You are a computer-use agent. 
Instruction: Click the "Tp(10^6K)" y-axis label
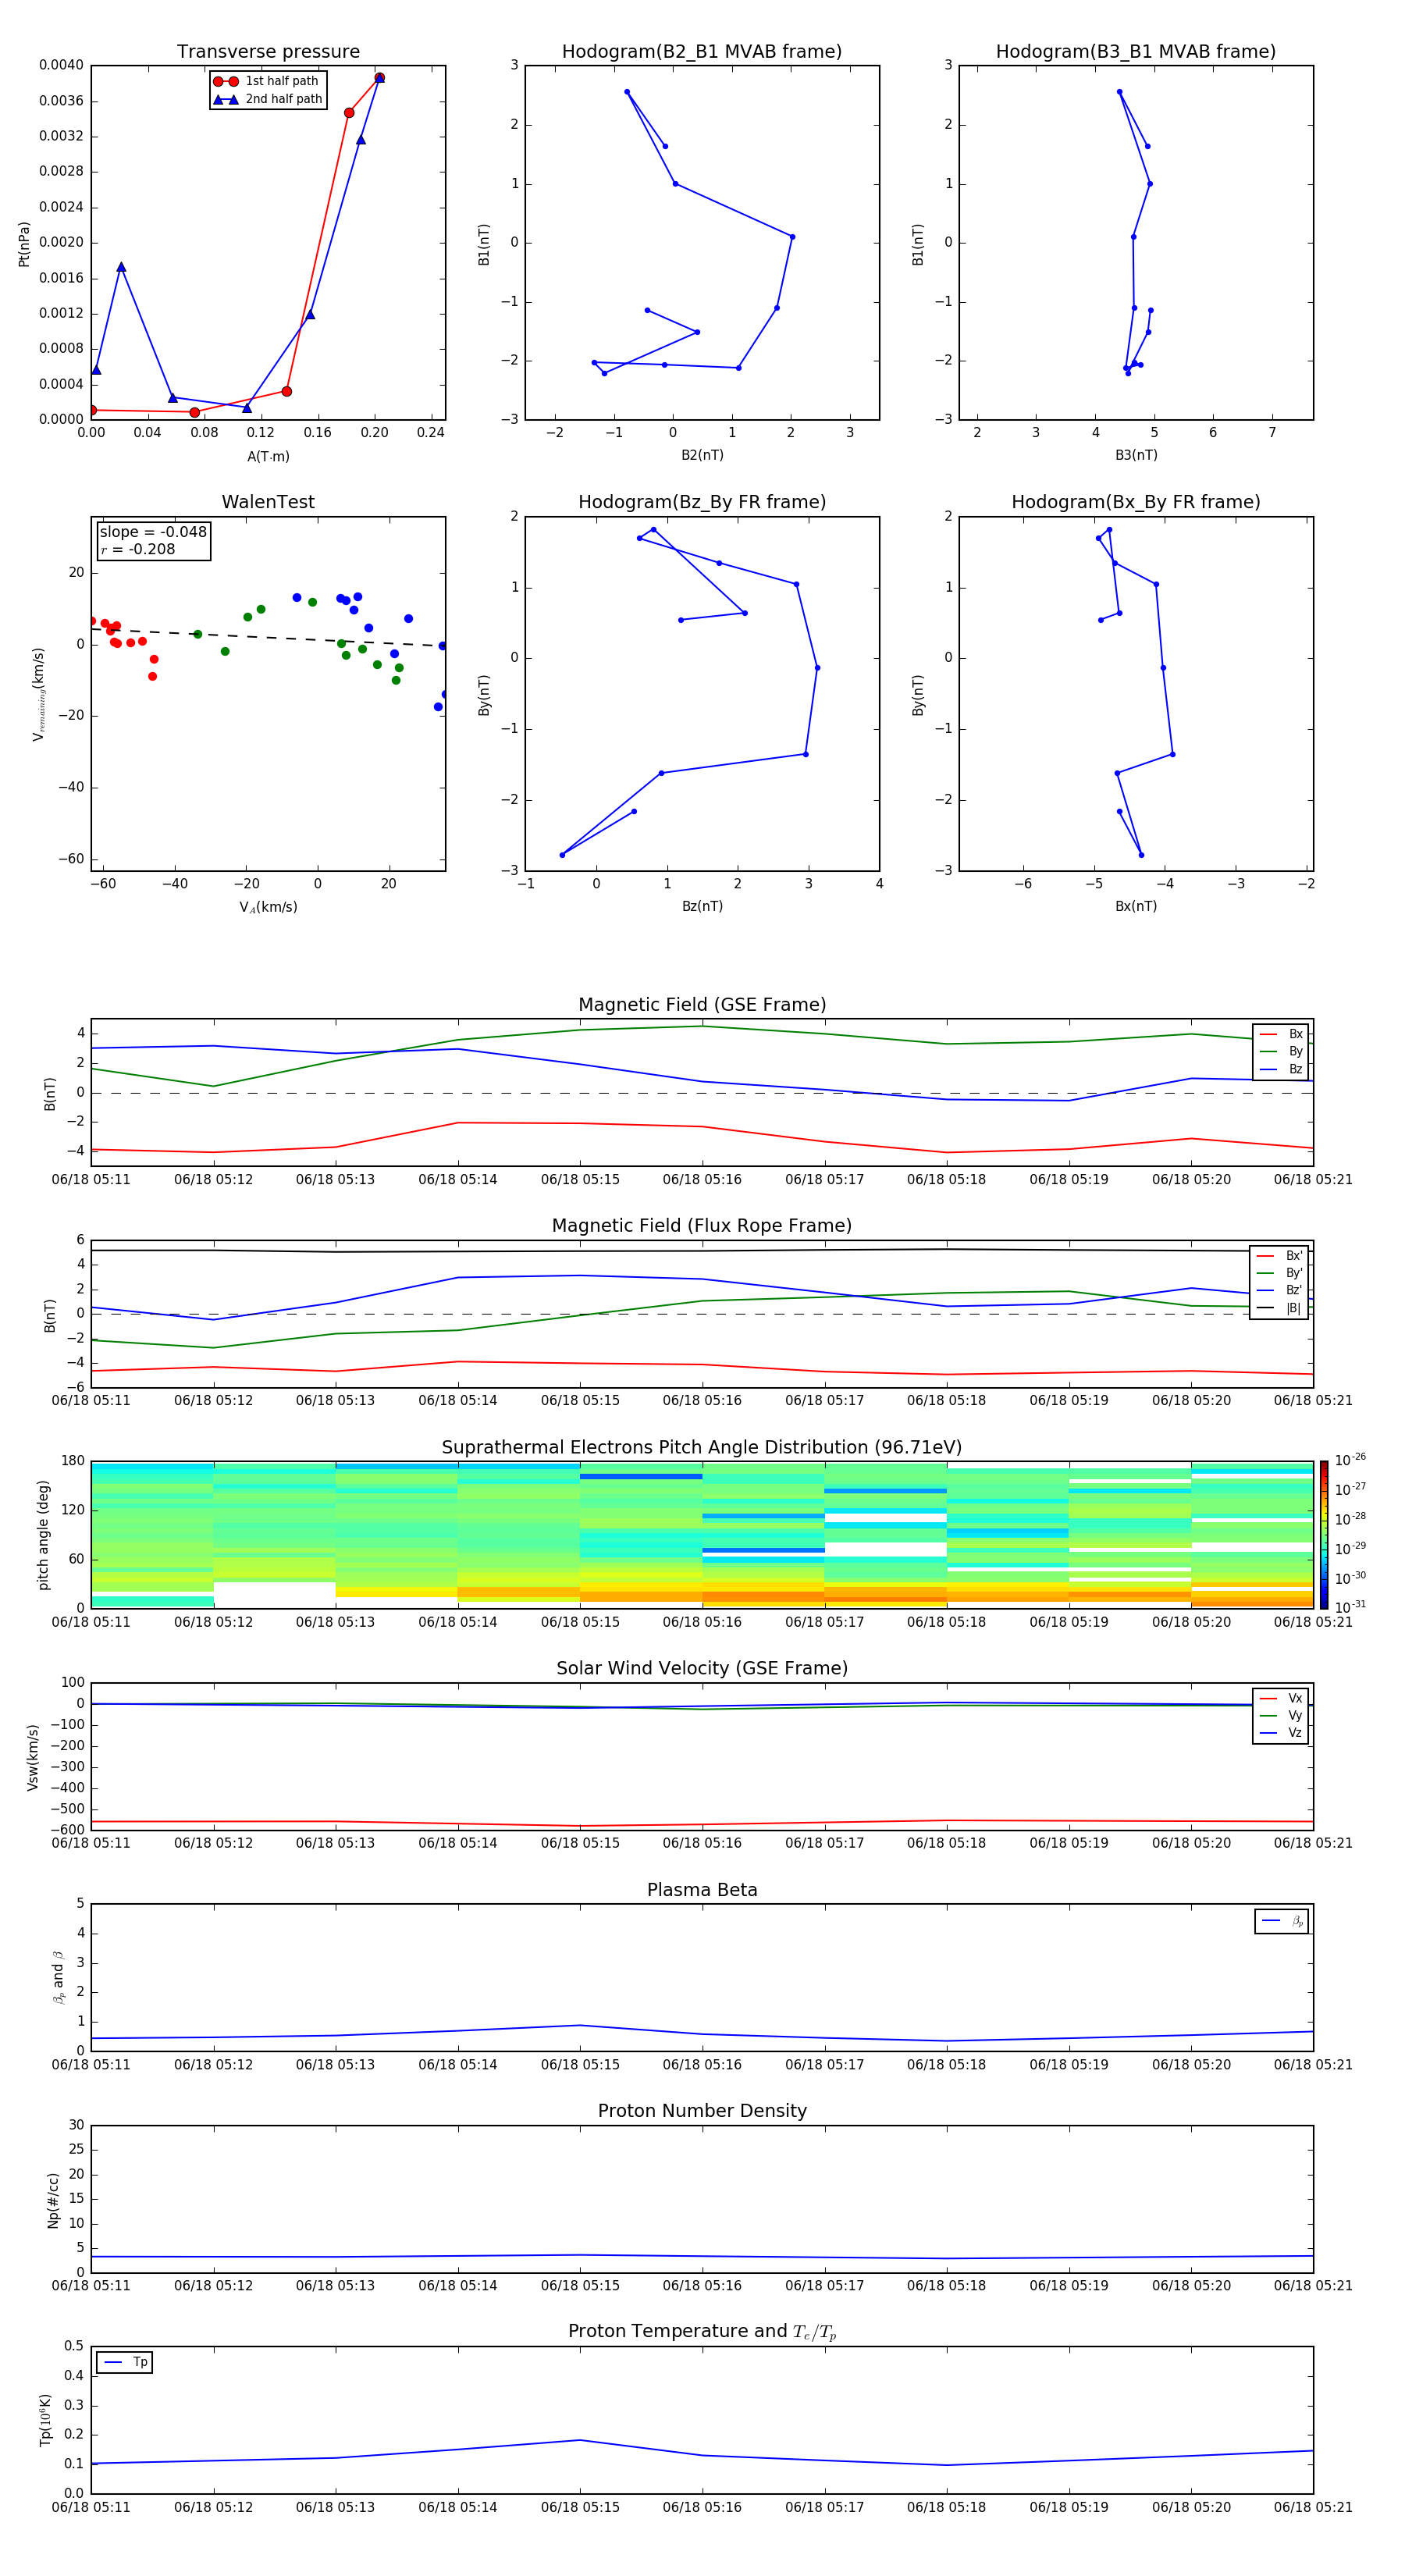coord(45,2420)
